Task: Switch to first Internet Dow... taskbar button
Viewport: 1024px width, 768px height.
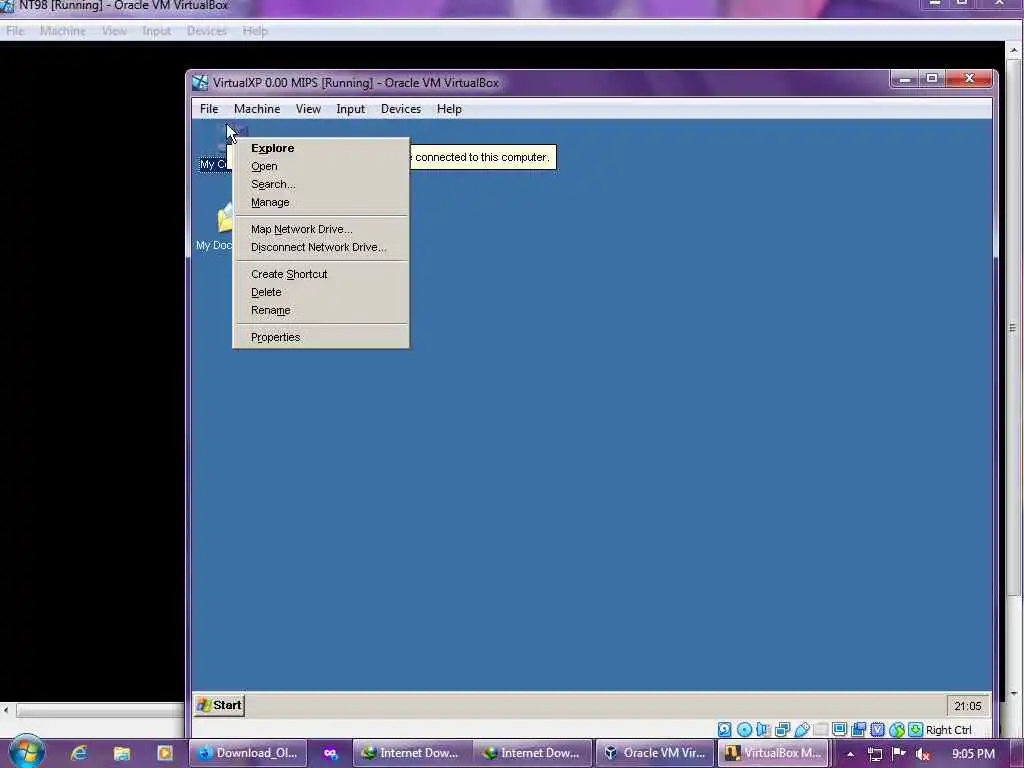Action: point(412,753)
